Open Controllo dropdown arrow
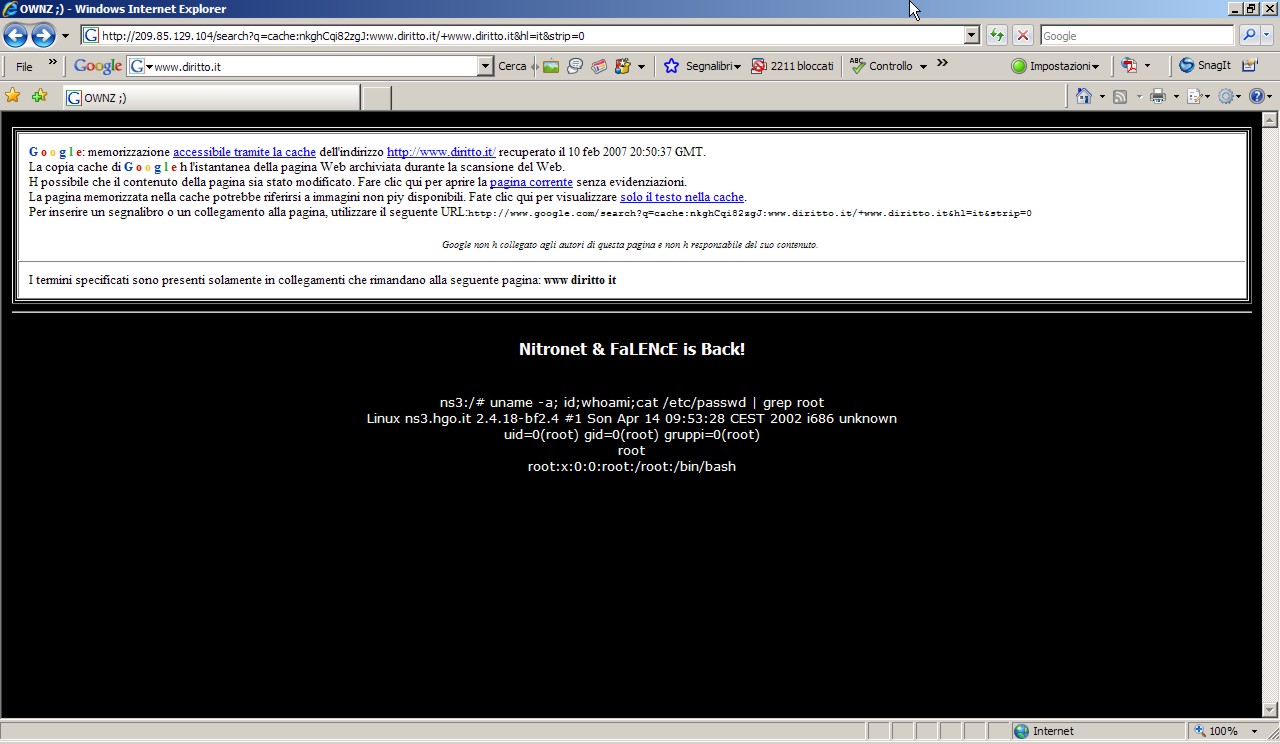The height and width of the screenshot is (744, 1280). [923, 66]
